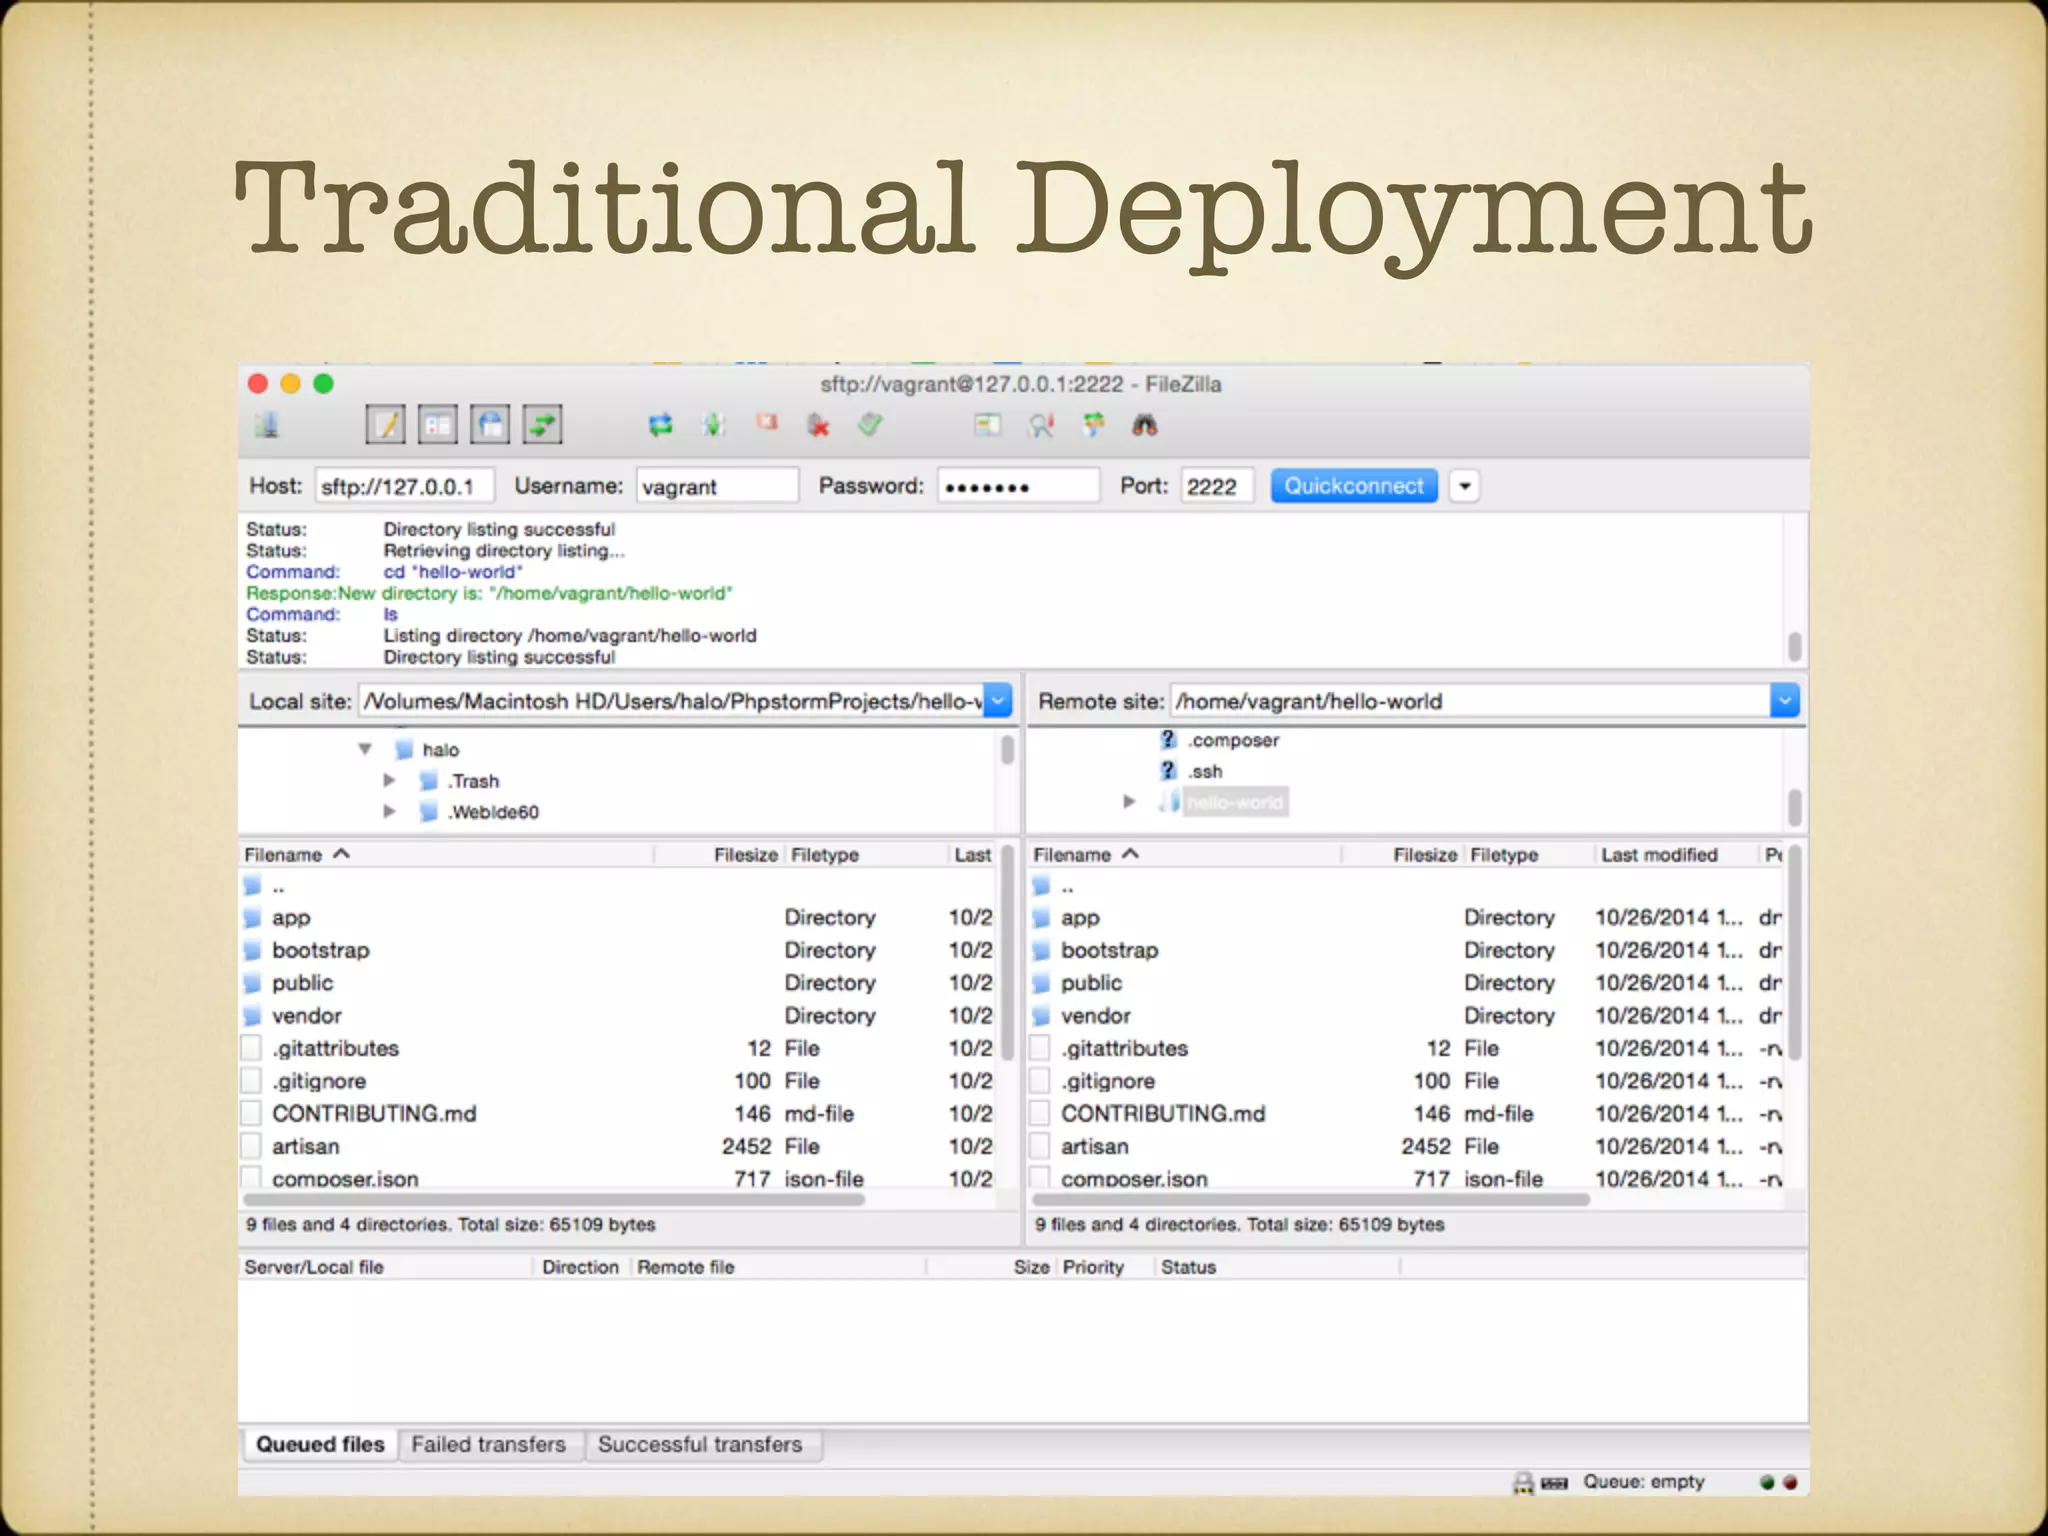Refresh the file and folder lists
Viewport: 2048px width, 1536px height.
point(660,426)
